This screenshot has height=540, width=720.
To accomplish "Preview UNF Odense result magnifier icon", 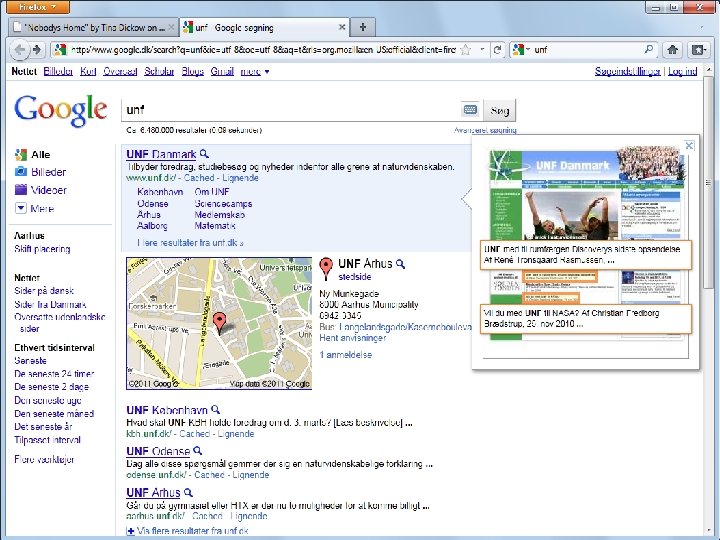I will (197, 450).
